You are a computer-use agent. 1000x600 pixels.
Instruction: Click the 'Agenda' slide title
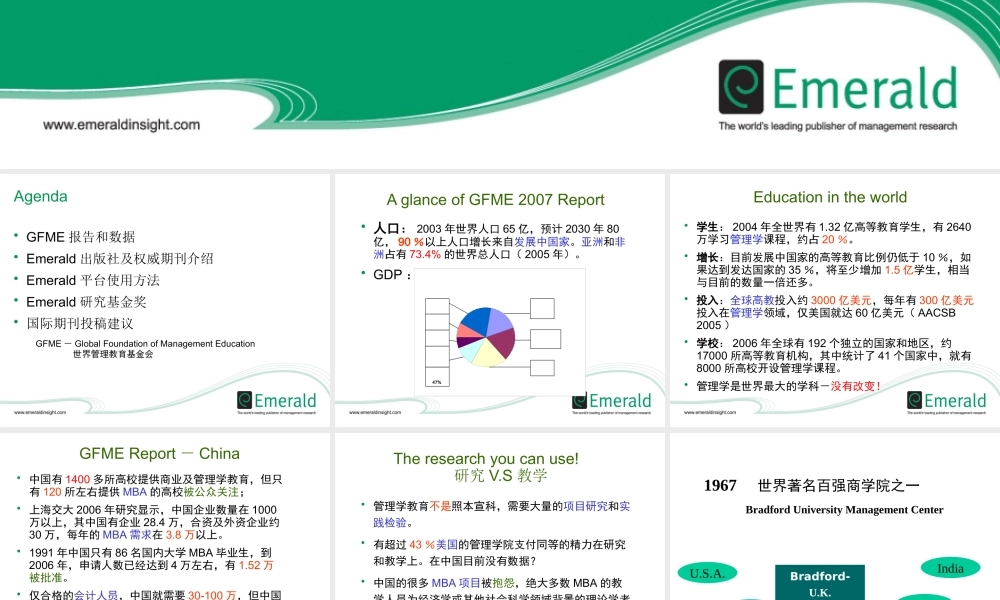pos(41,196)
